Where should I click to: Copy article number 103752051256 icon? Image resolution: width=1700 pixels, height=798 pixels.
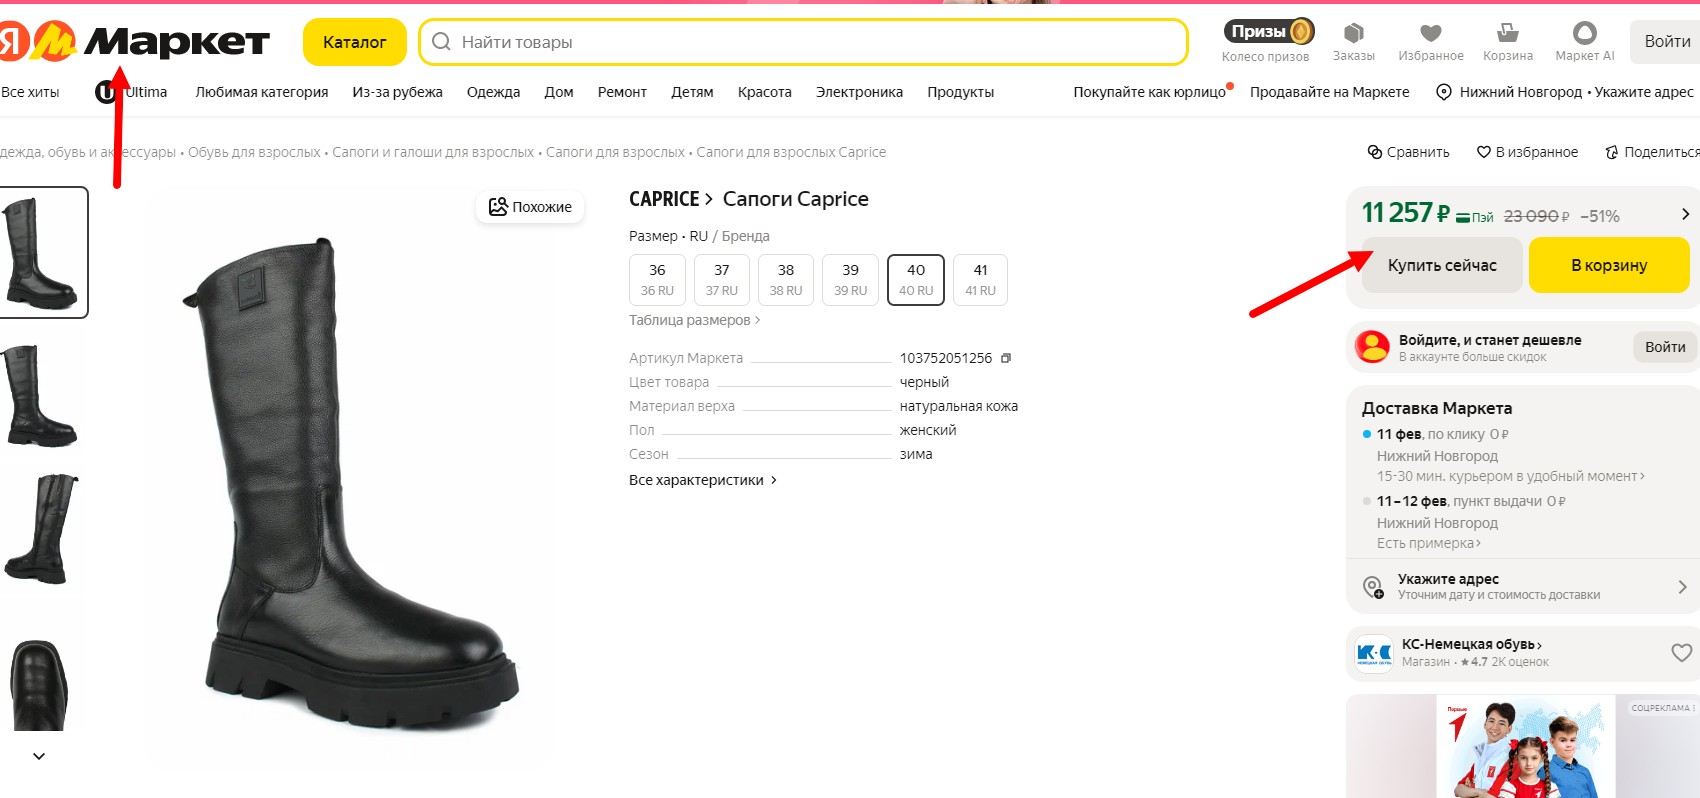pyautogui.click(x=1006, y=358)
